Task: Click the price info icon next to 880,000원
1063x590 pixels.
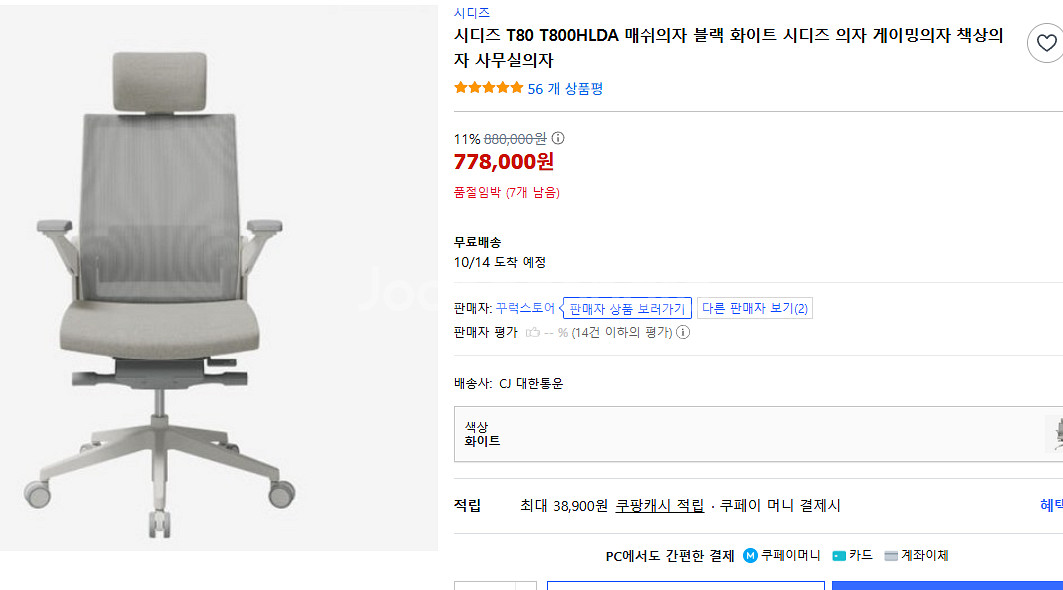Action: pos(558,139)
